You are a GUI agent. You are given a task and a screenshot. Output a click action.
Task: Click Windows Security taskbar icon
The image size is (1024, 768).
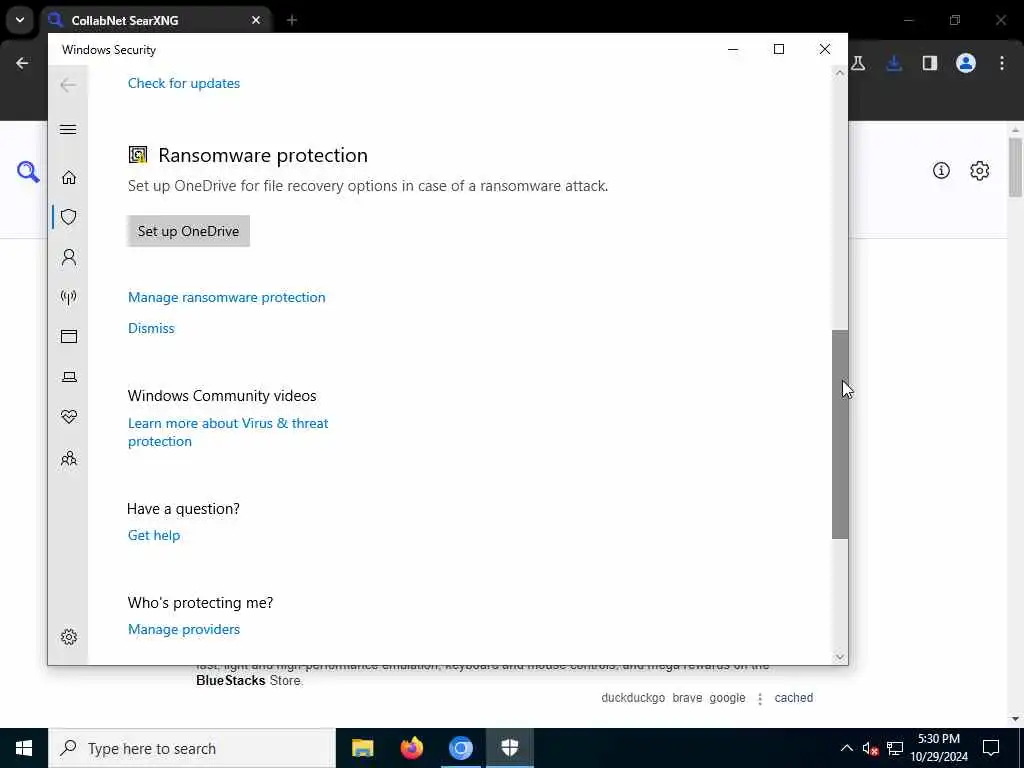[509, 748]
